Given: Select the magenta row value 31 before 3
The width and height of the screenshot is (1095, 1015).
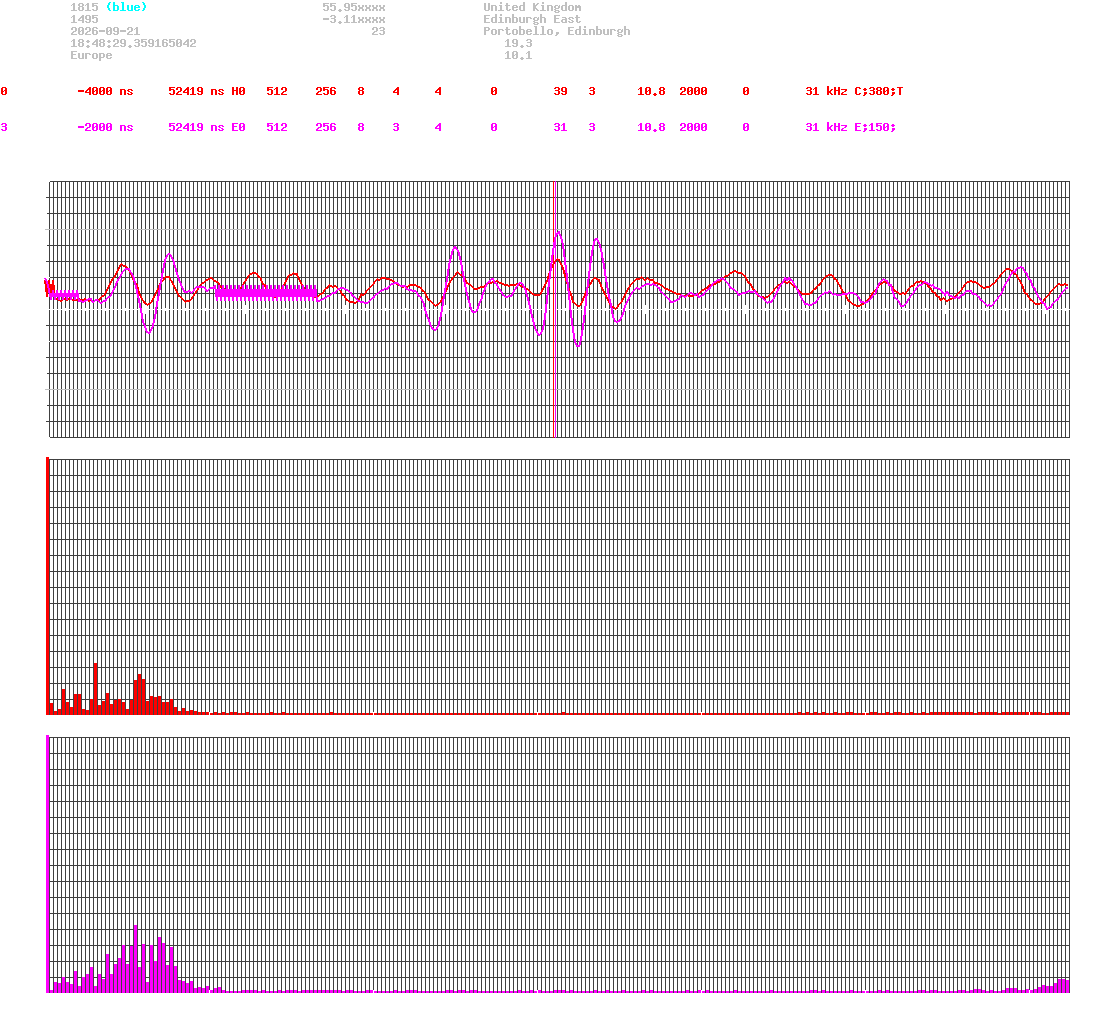Looking at the screenshot, I should coord(560,127).
